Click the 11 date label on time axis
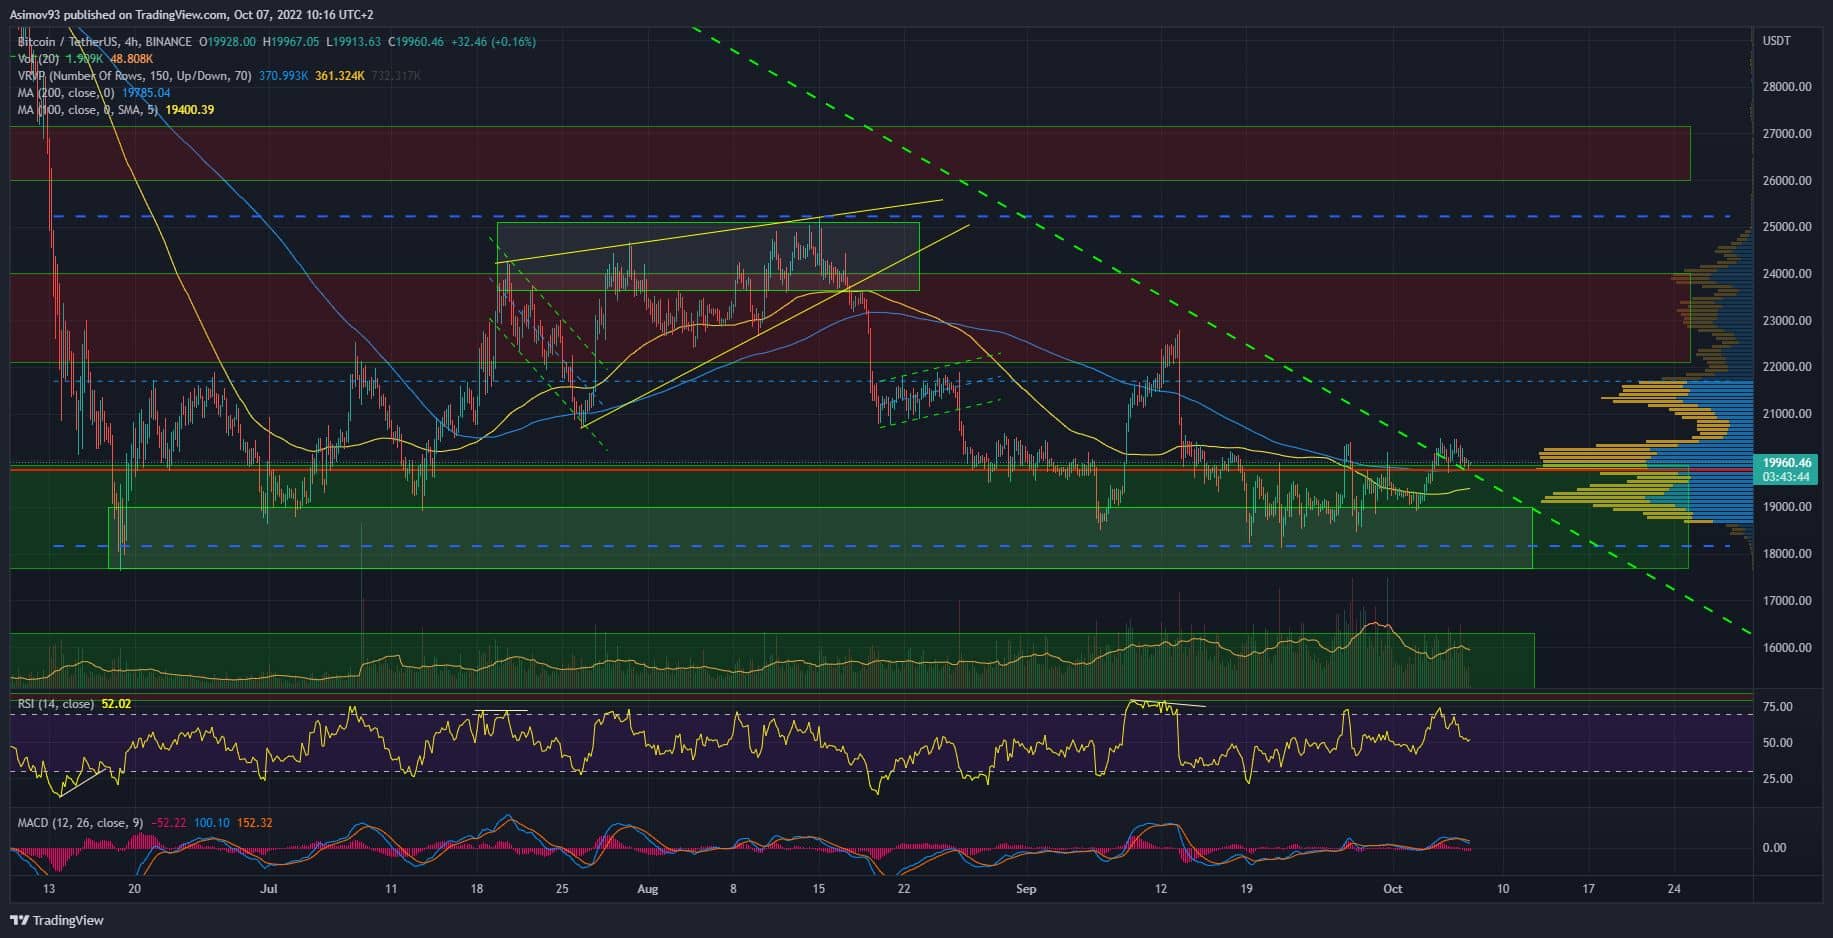Image resolution: width=1833 pixels, height=938 pixels. pyautogui.click(x=391, y=889)
